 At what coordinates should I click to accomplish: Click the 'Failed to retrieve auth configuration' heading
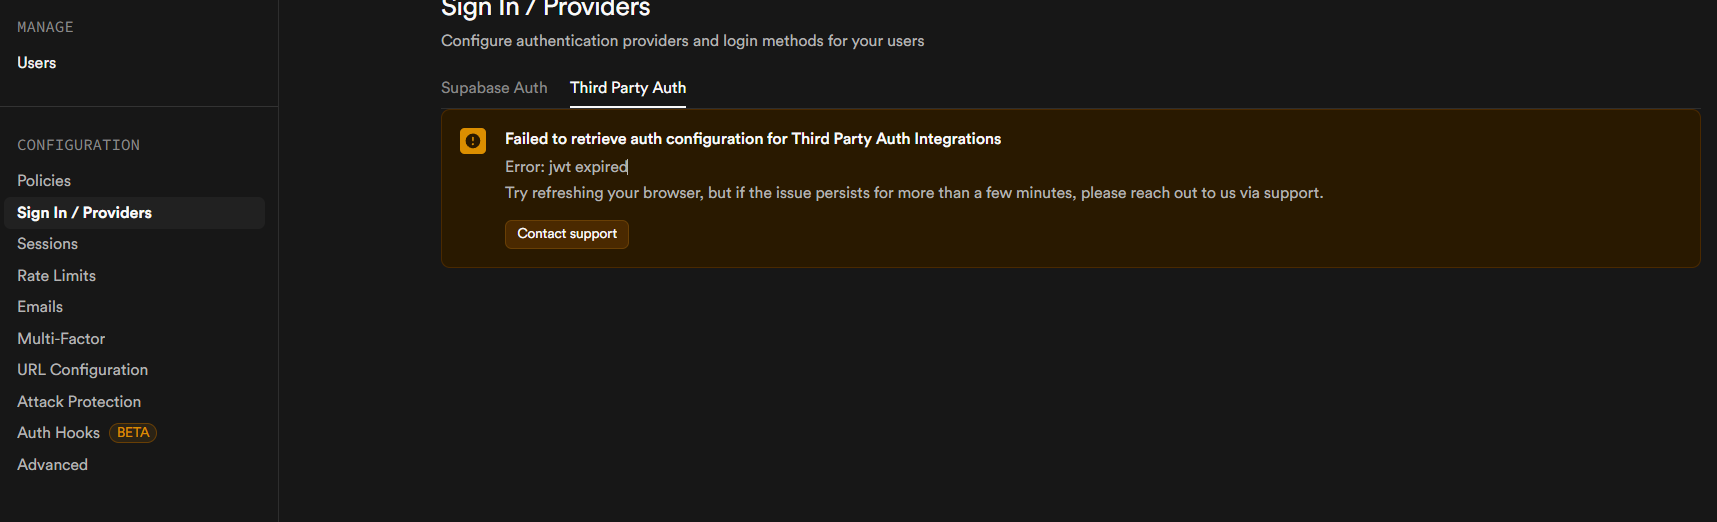point(752,139)
